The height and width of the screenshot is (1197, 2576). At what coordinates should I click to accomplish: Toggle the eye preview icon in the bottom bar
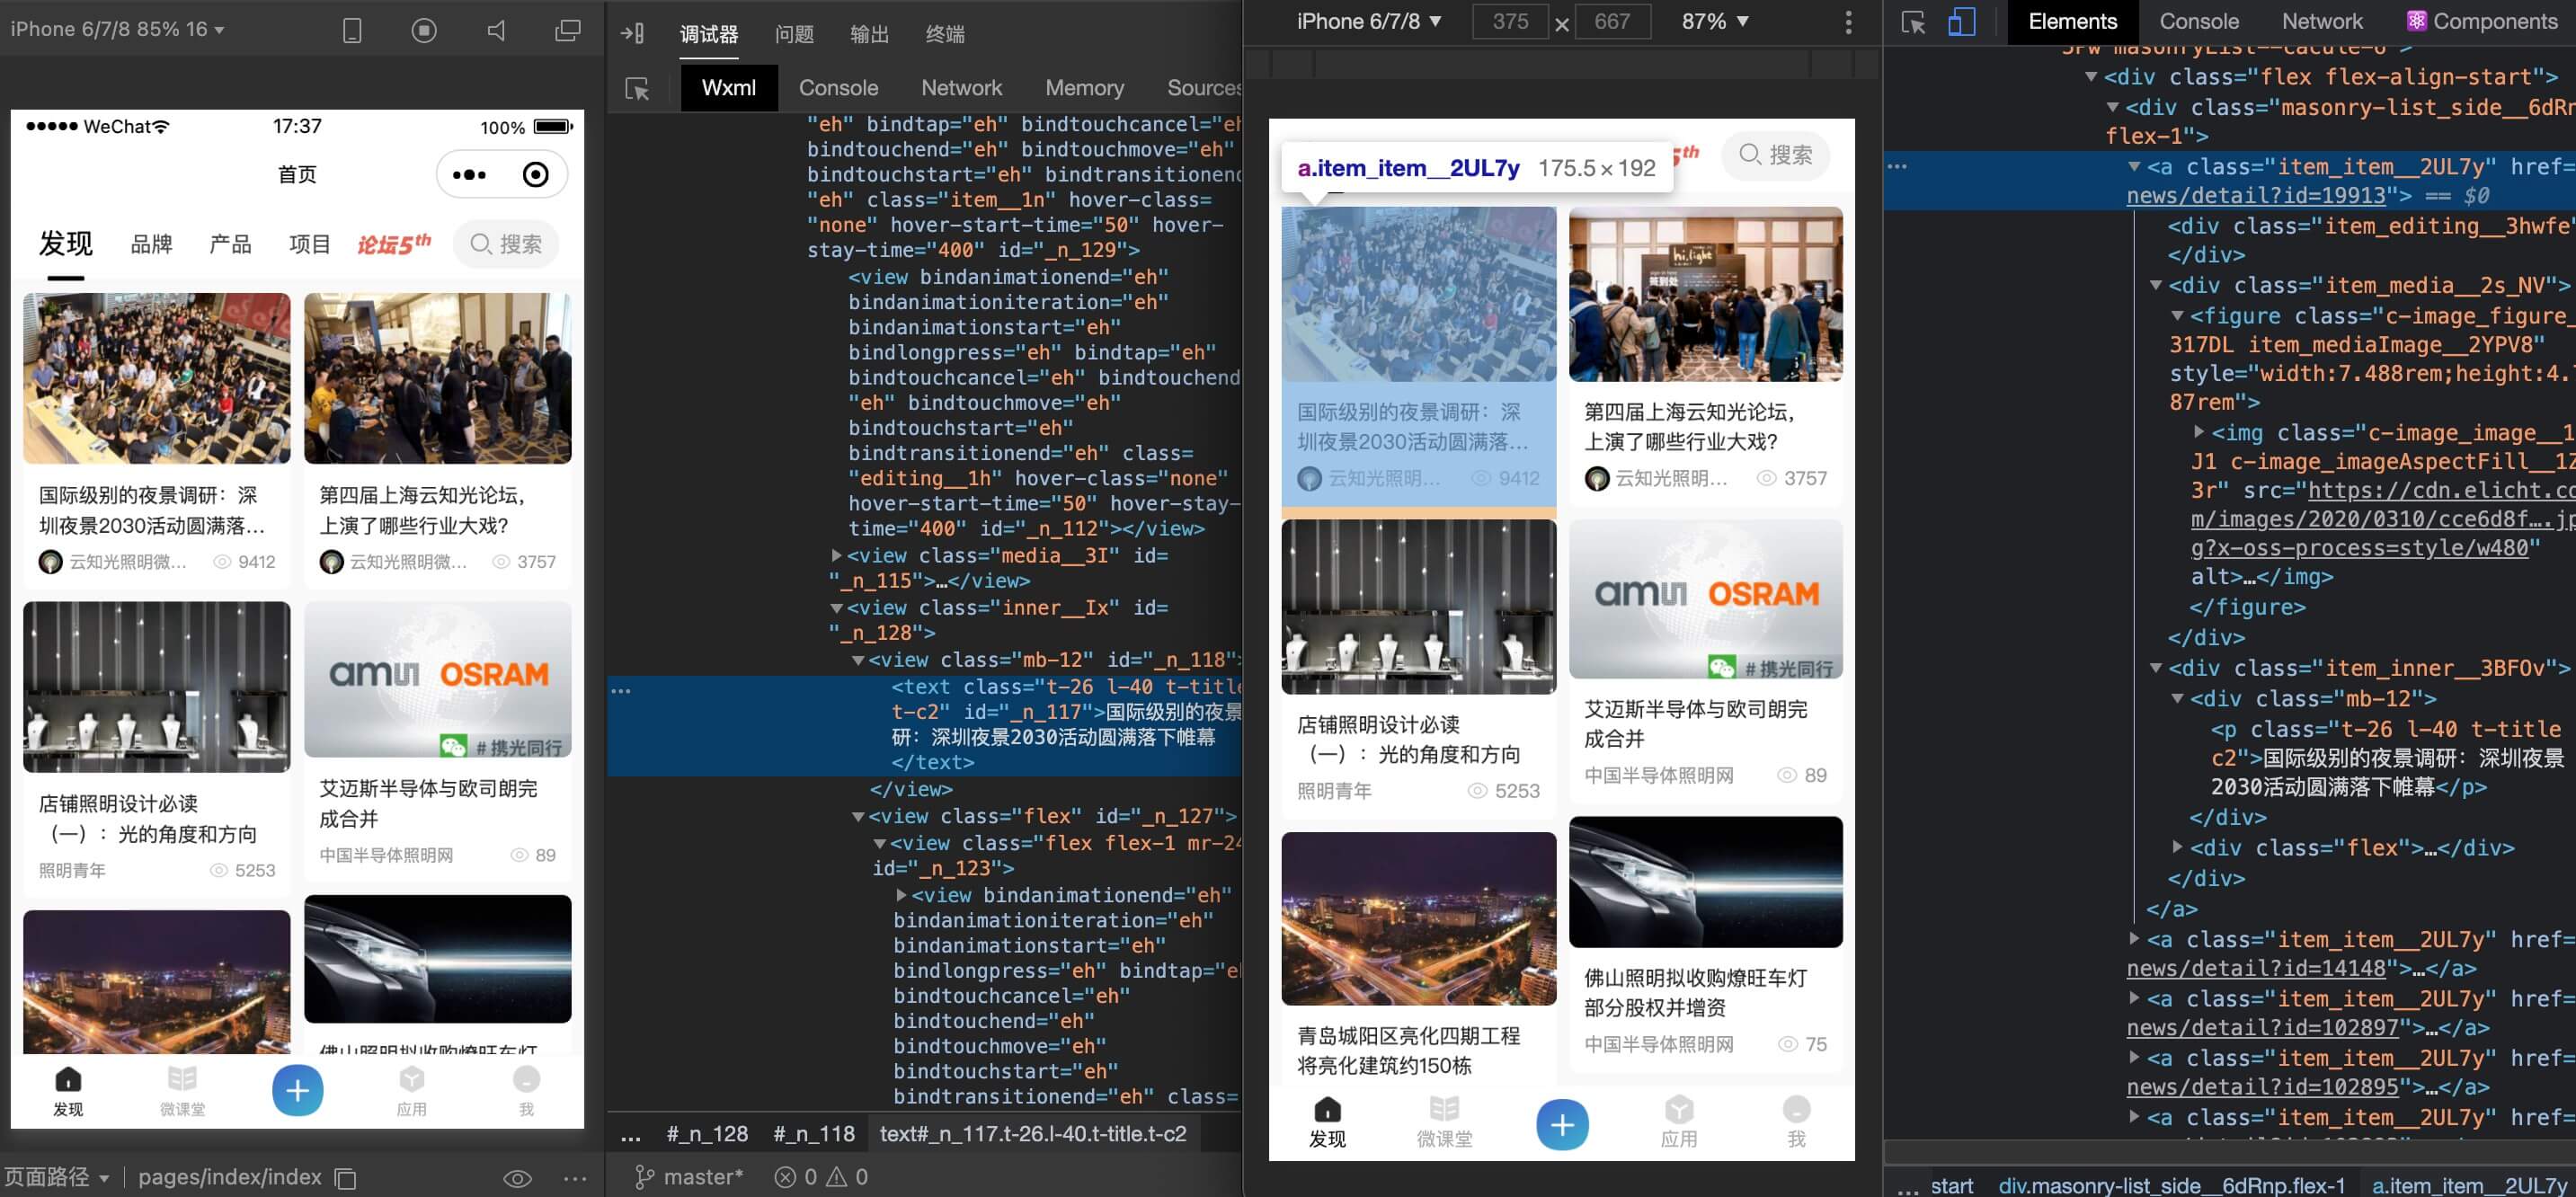(517, 1178)
